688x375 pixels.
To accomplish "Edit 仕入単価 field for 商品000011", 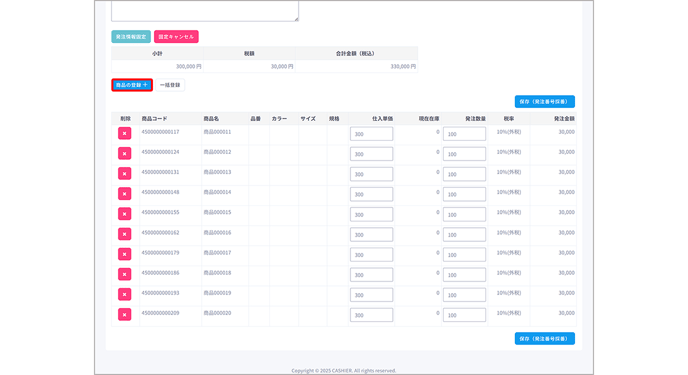I will click(x=371, y=134).
